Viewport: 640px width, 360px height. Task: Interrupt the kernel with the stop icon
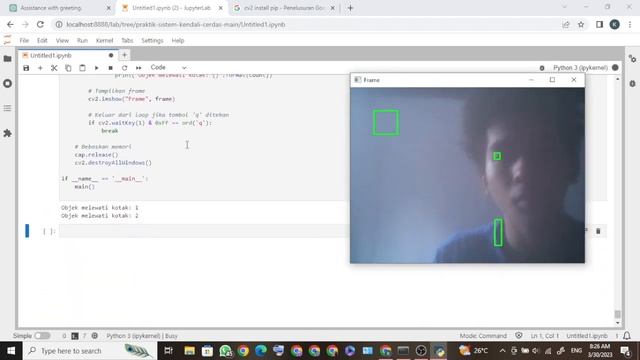coord(110,68)
